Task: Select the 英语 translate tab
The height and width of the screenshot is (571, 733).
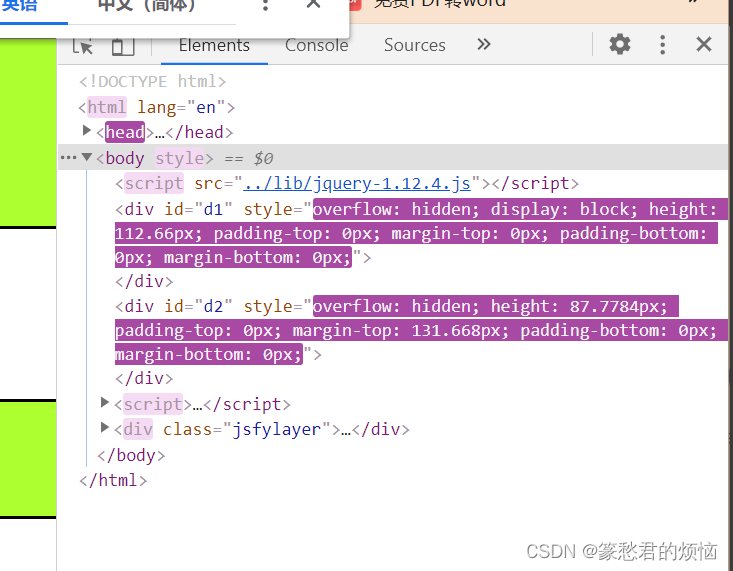Action: [20, 6]
